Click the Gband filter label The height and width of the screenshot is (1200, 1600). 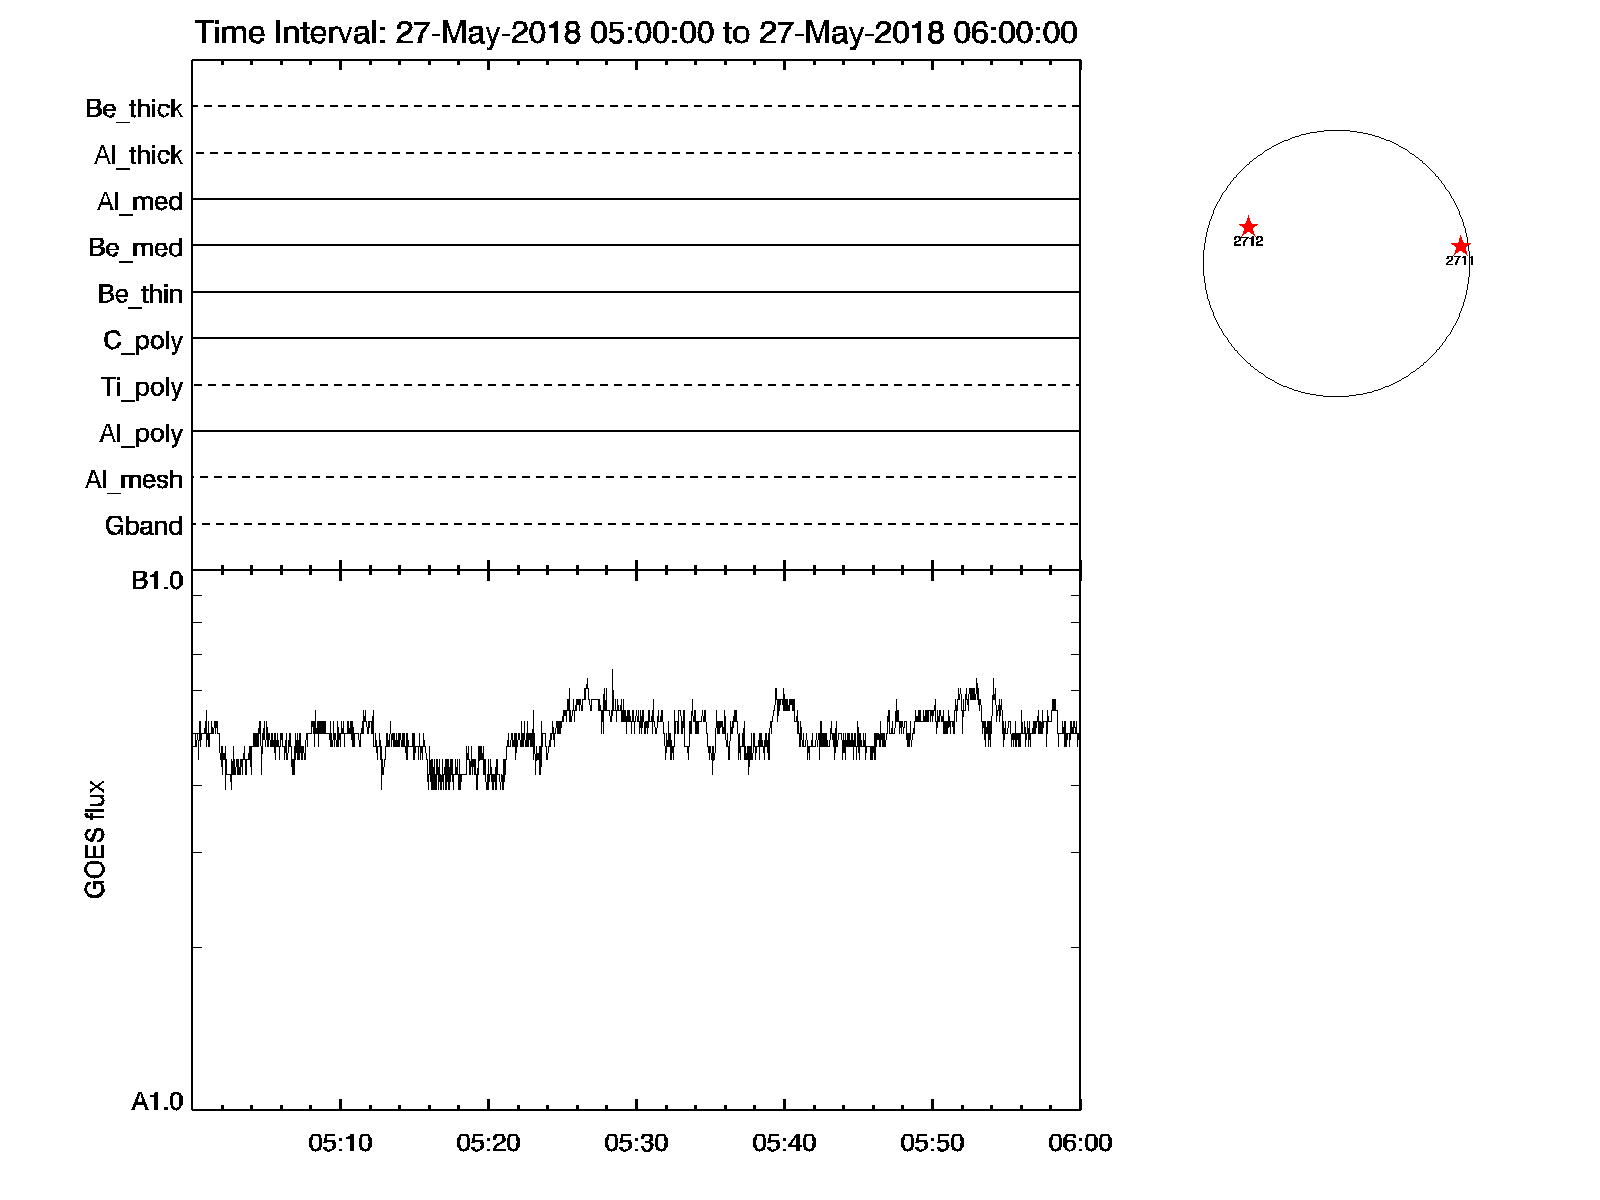[144, 526]
